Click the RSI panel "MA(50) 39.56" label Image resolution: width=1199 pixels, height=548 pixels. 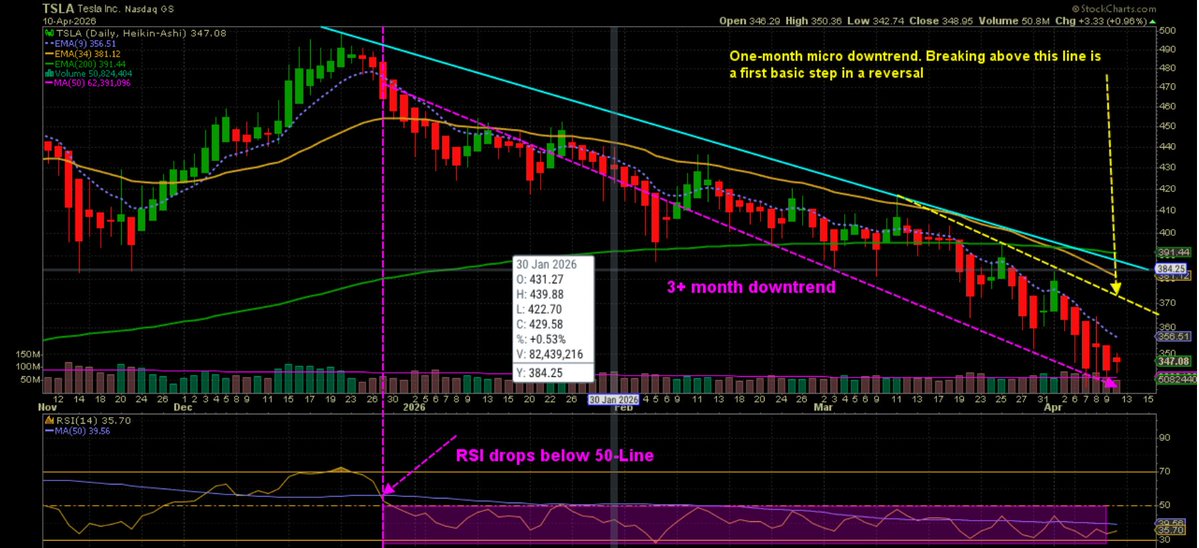click(83, 430)
